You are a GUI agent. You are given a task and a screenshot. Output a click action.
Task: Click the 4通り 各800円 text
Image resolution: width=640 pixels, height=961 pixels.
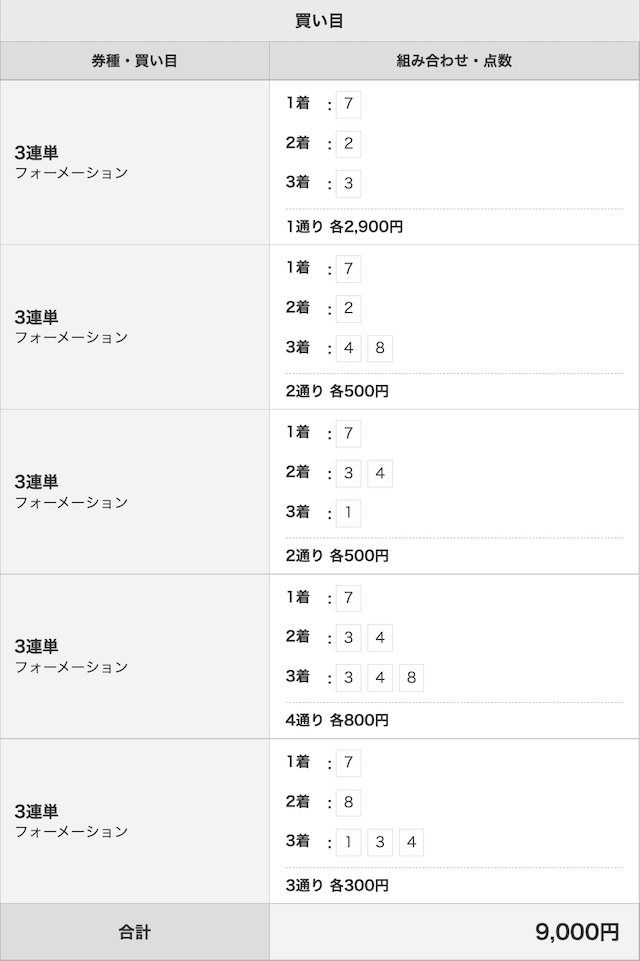click(x=337, y=720)
